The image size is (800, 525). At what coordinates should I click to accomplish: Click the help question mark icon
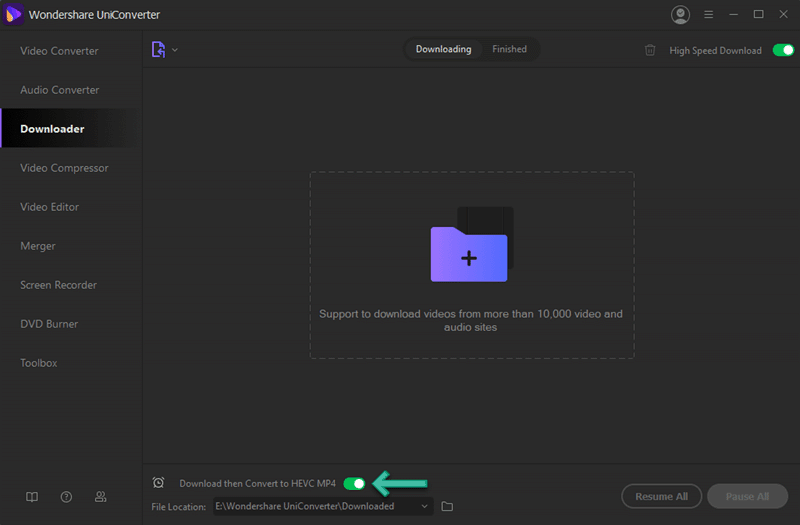(x=66, y=497)
